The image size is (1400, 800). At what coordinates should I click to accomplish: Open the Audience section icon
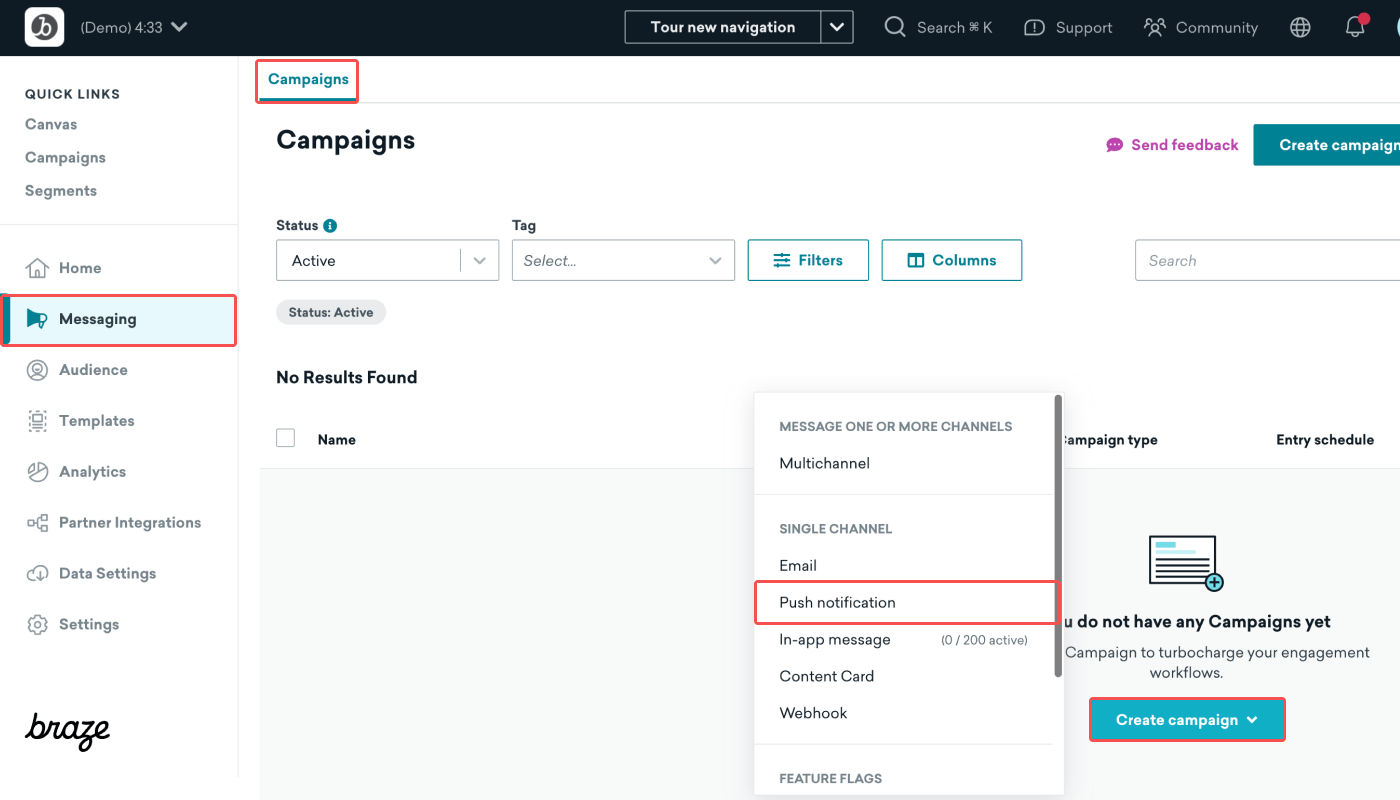pyautogui.click(x=37, y=370)
